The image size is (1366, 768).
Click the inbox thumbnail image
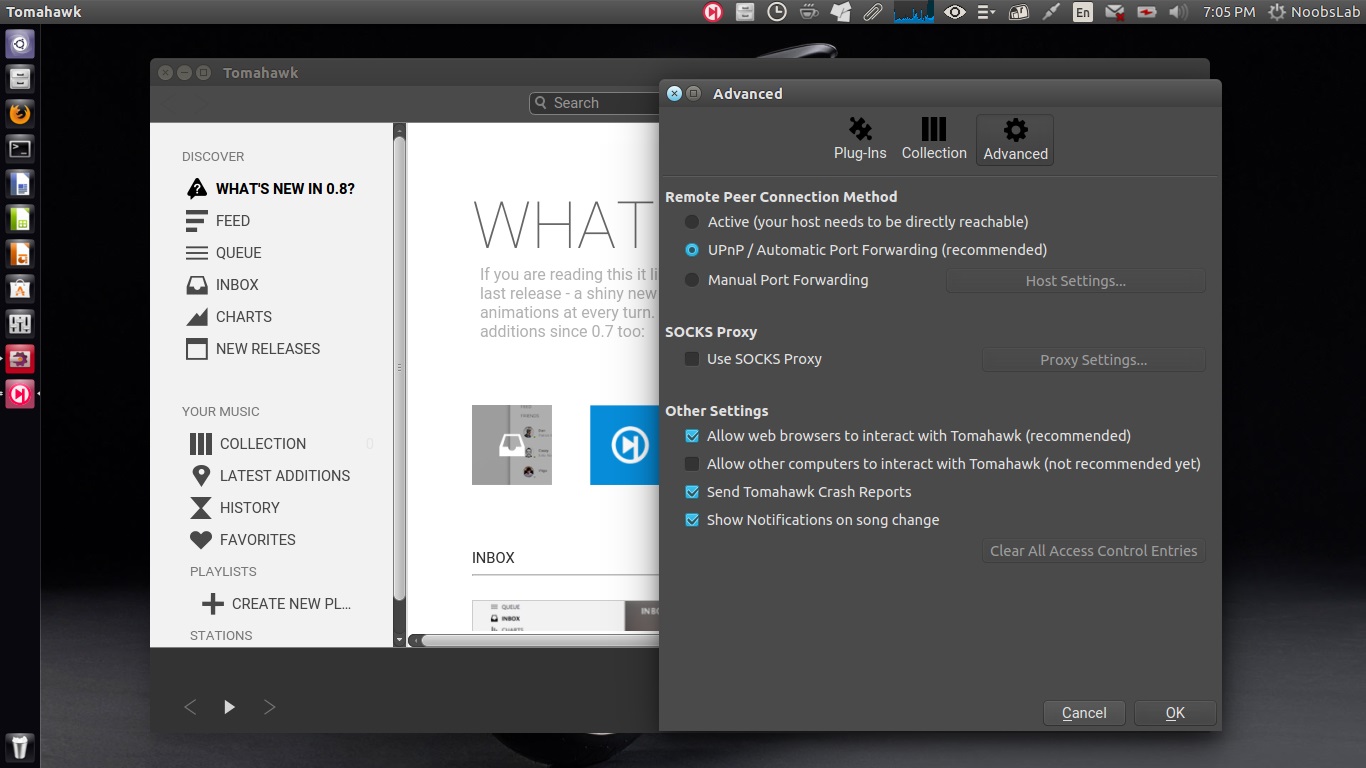click(512, 445)
